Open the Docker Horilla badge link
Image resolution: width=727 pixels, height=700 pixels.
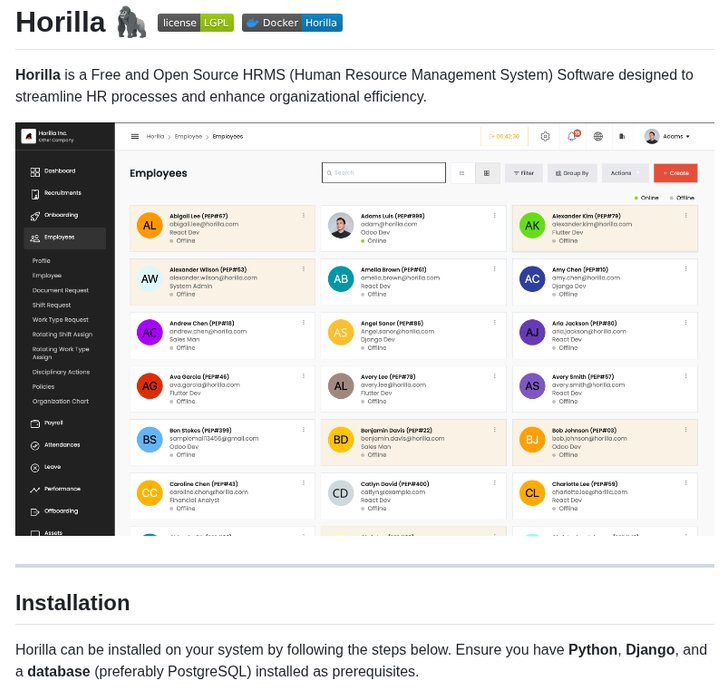coord(292,23)
